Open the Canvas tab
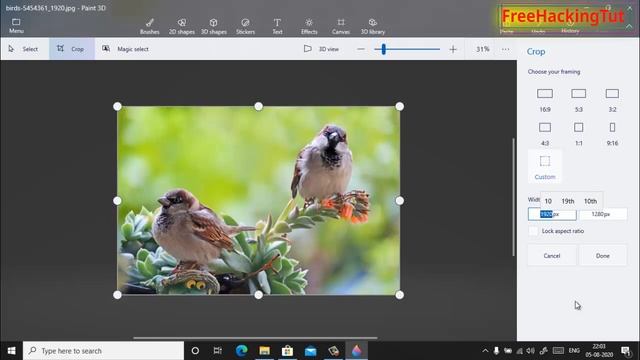Image resolution: width=640 pixels, height=360 pixels. click(340, 26)
